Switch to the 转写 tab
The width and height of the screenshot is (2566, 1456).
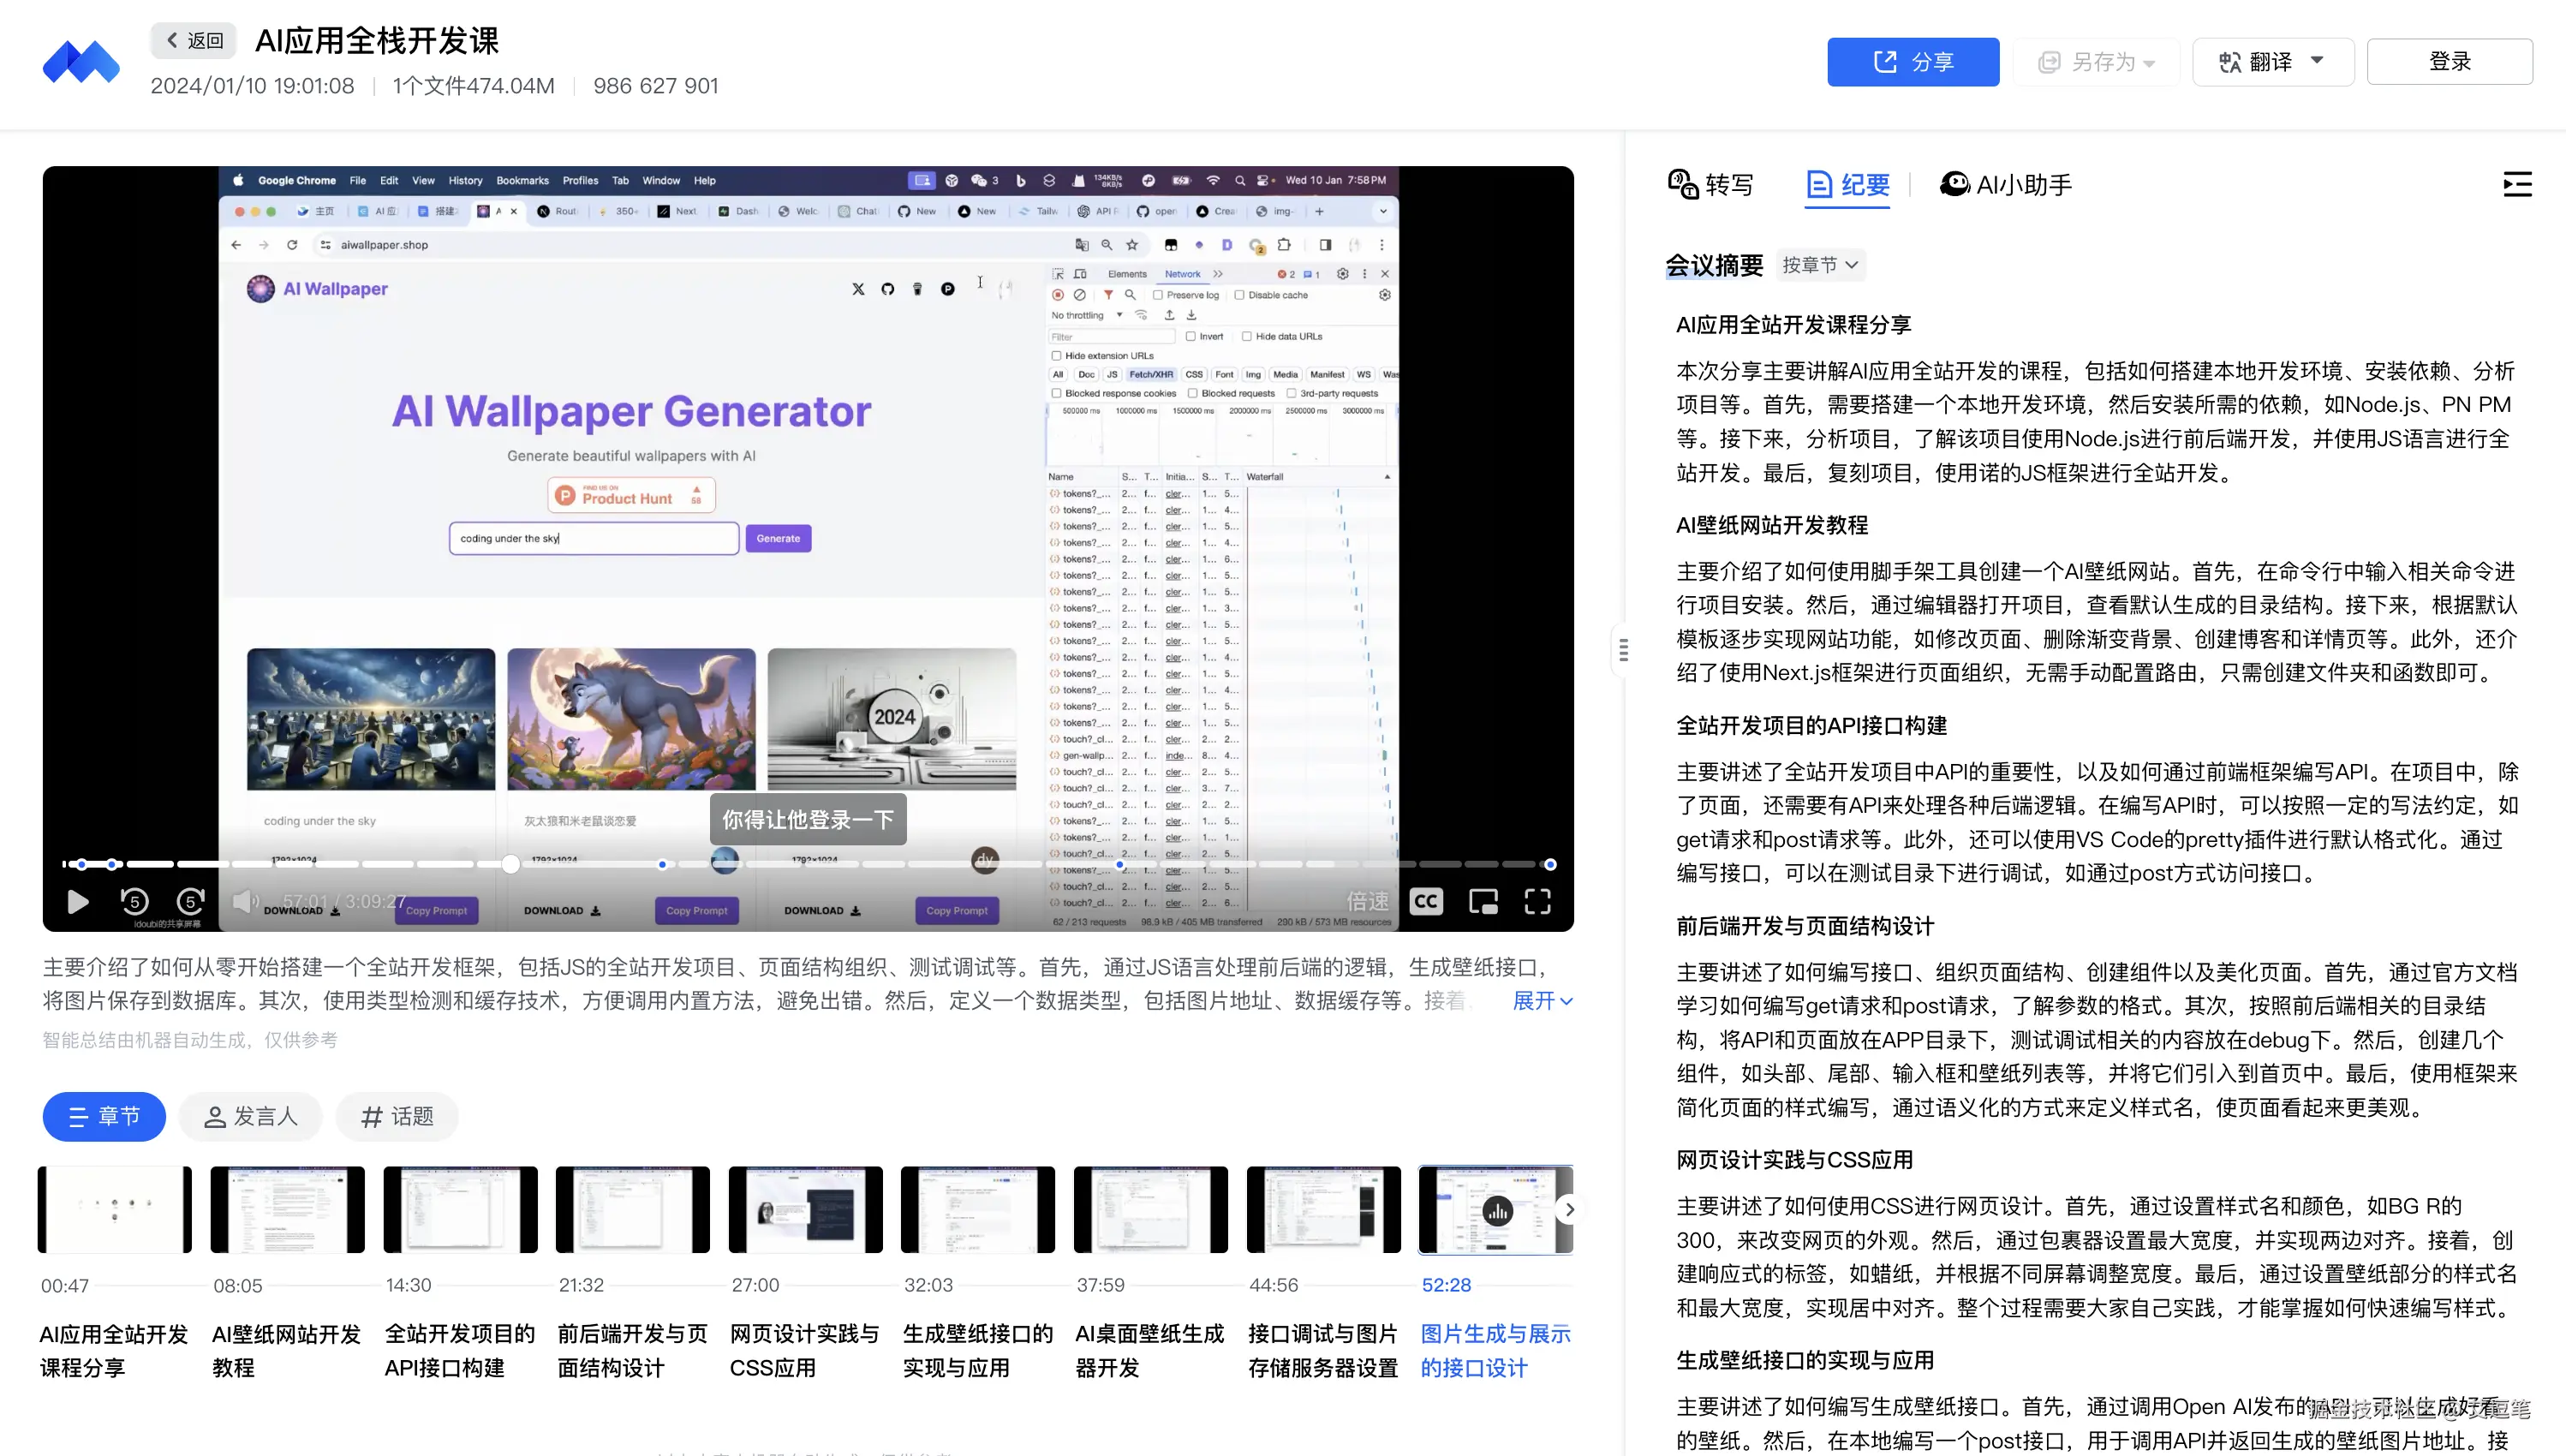(1711, 185)
